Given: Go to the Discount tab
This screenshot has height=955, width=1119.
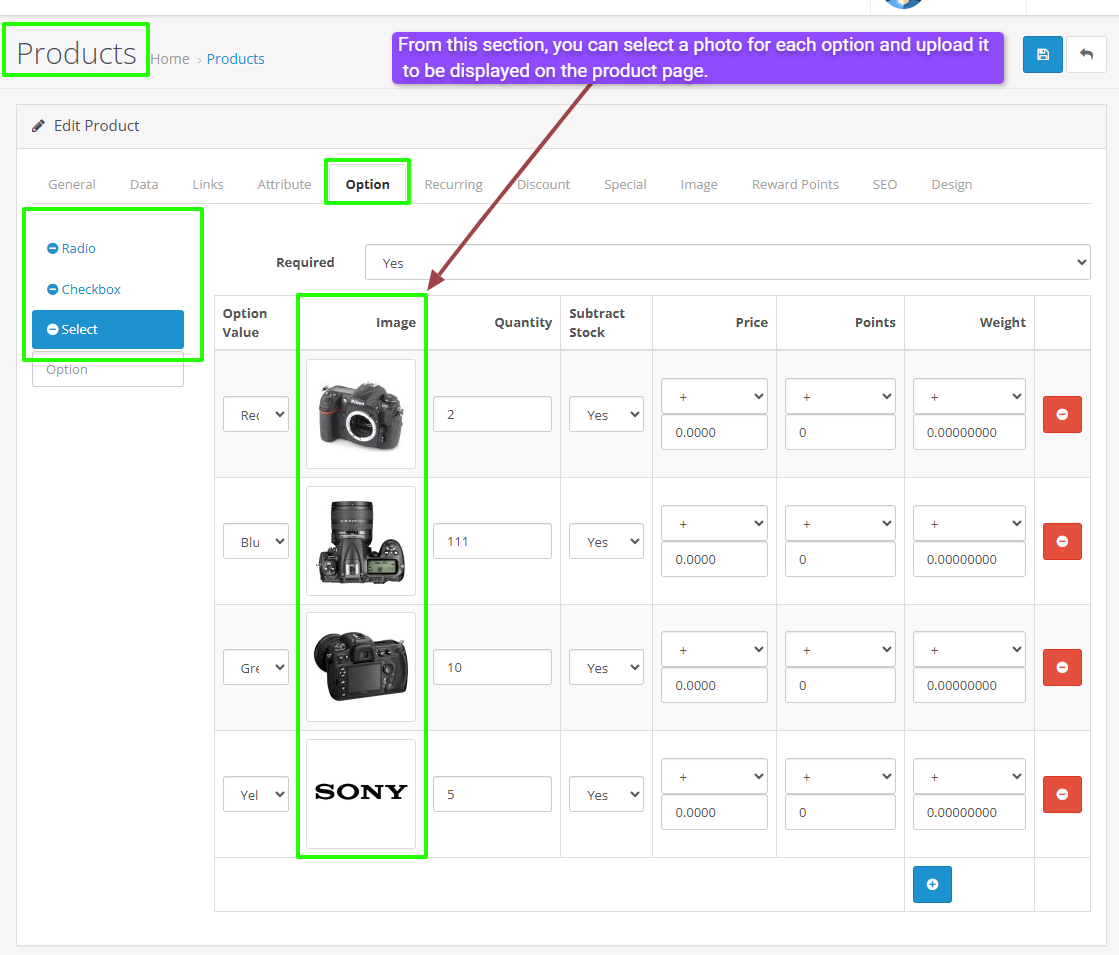Looking at the screenshot, I should 543,184.
